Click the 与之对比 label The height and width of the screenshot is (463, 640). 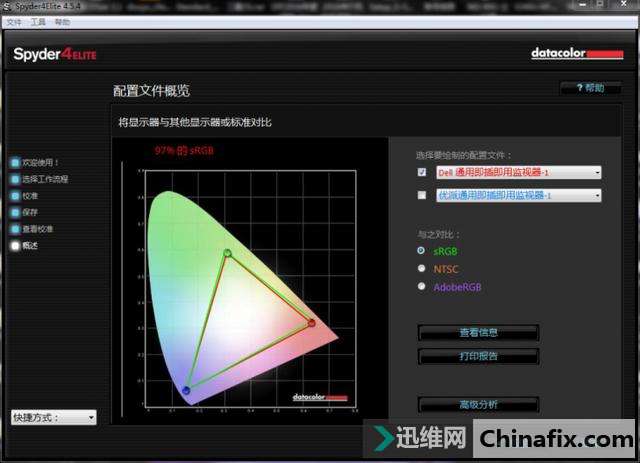(x=438, y=234)
